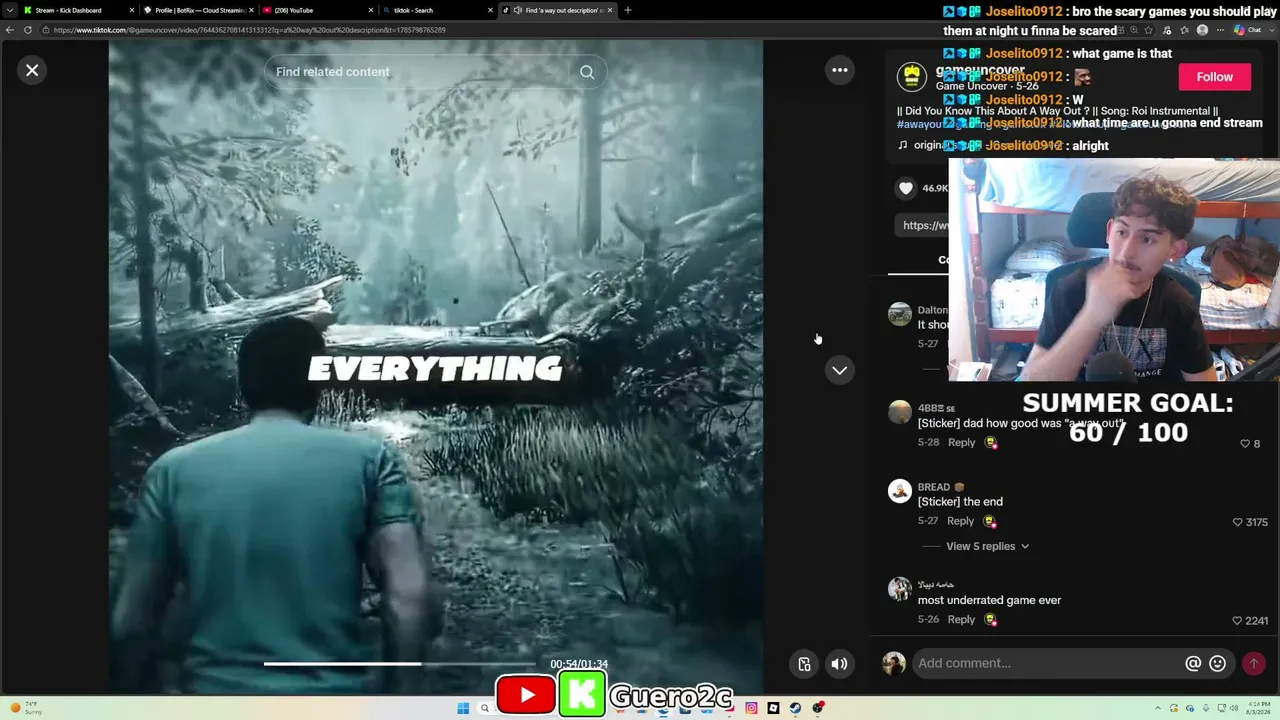Switch to the '(206) YouTube' tab

click(318, 10)
